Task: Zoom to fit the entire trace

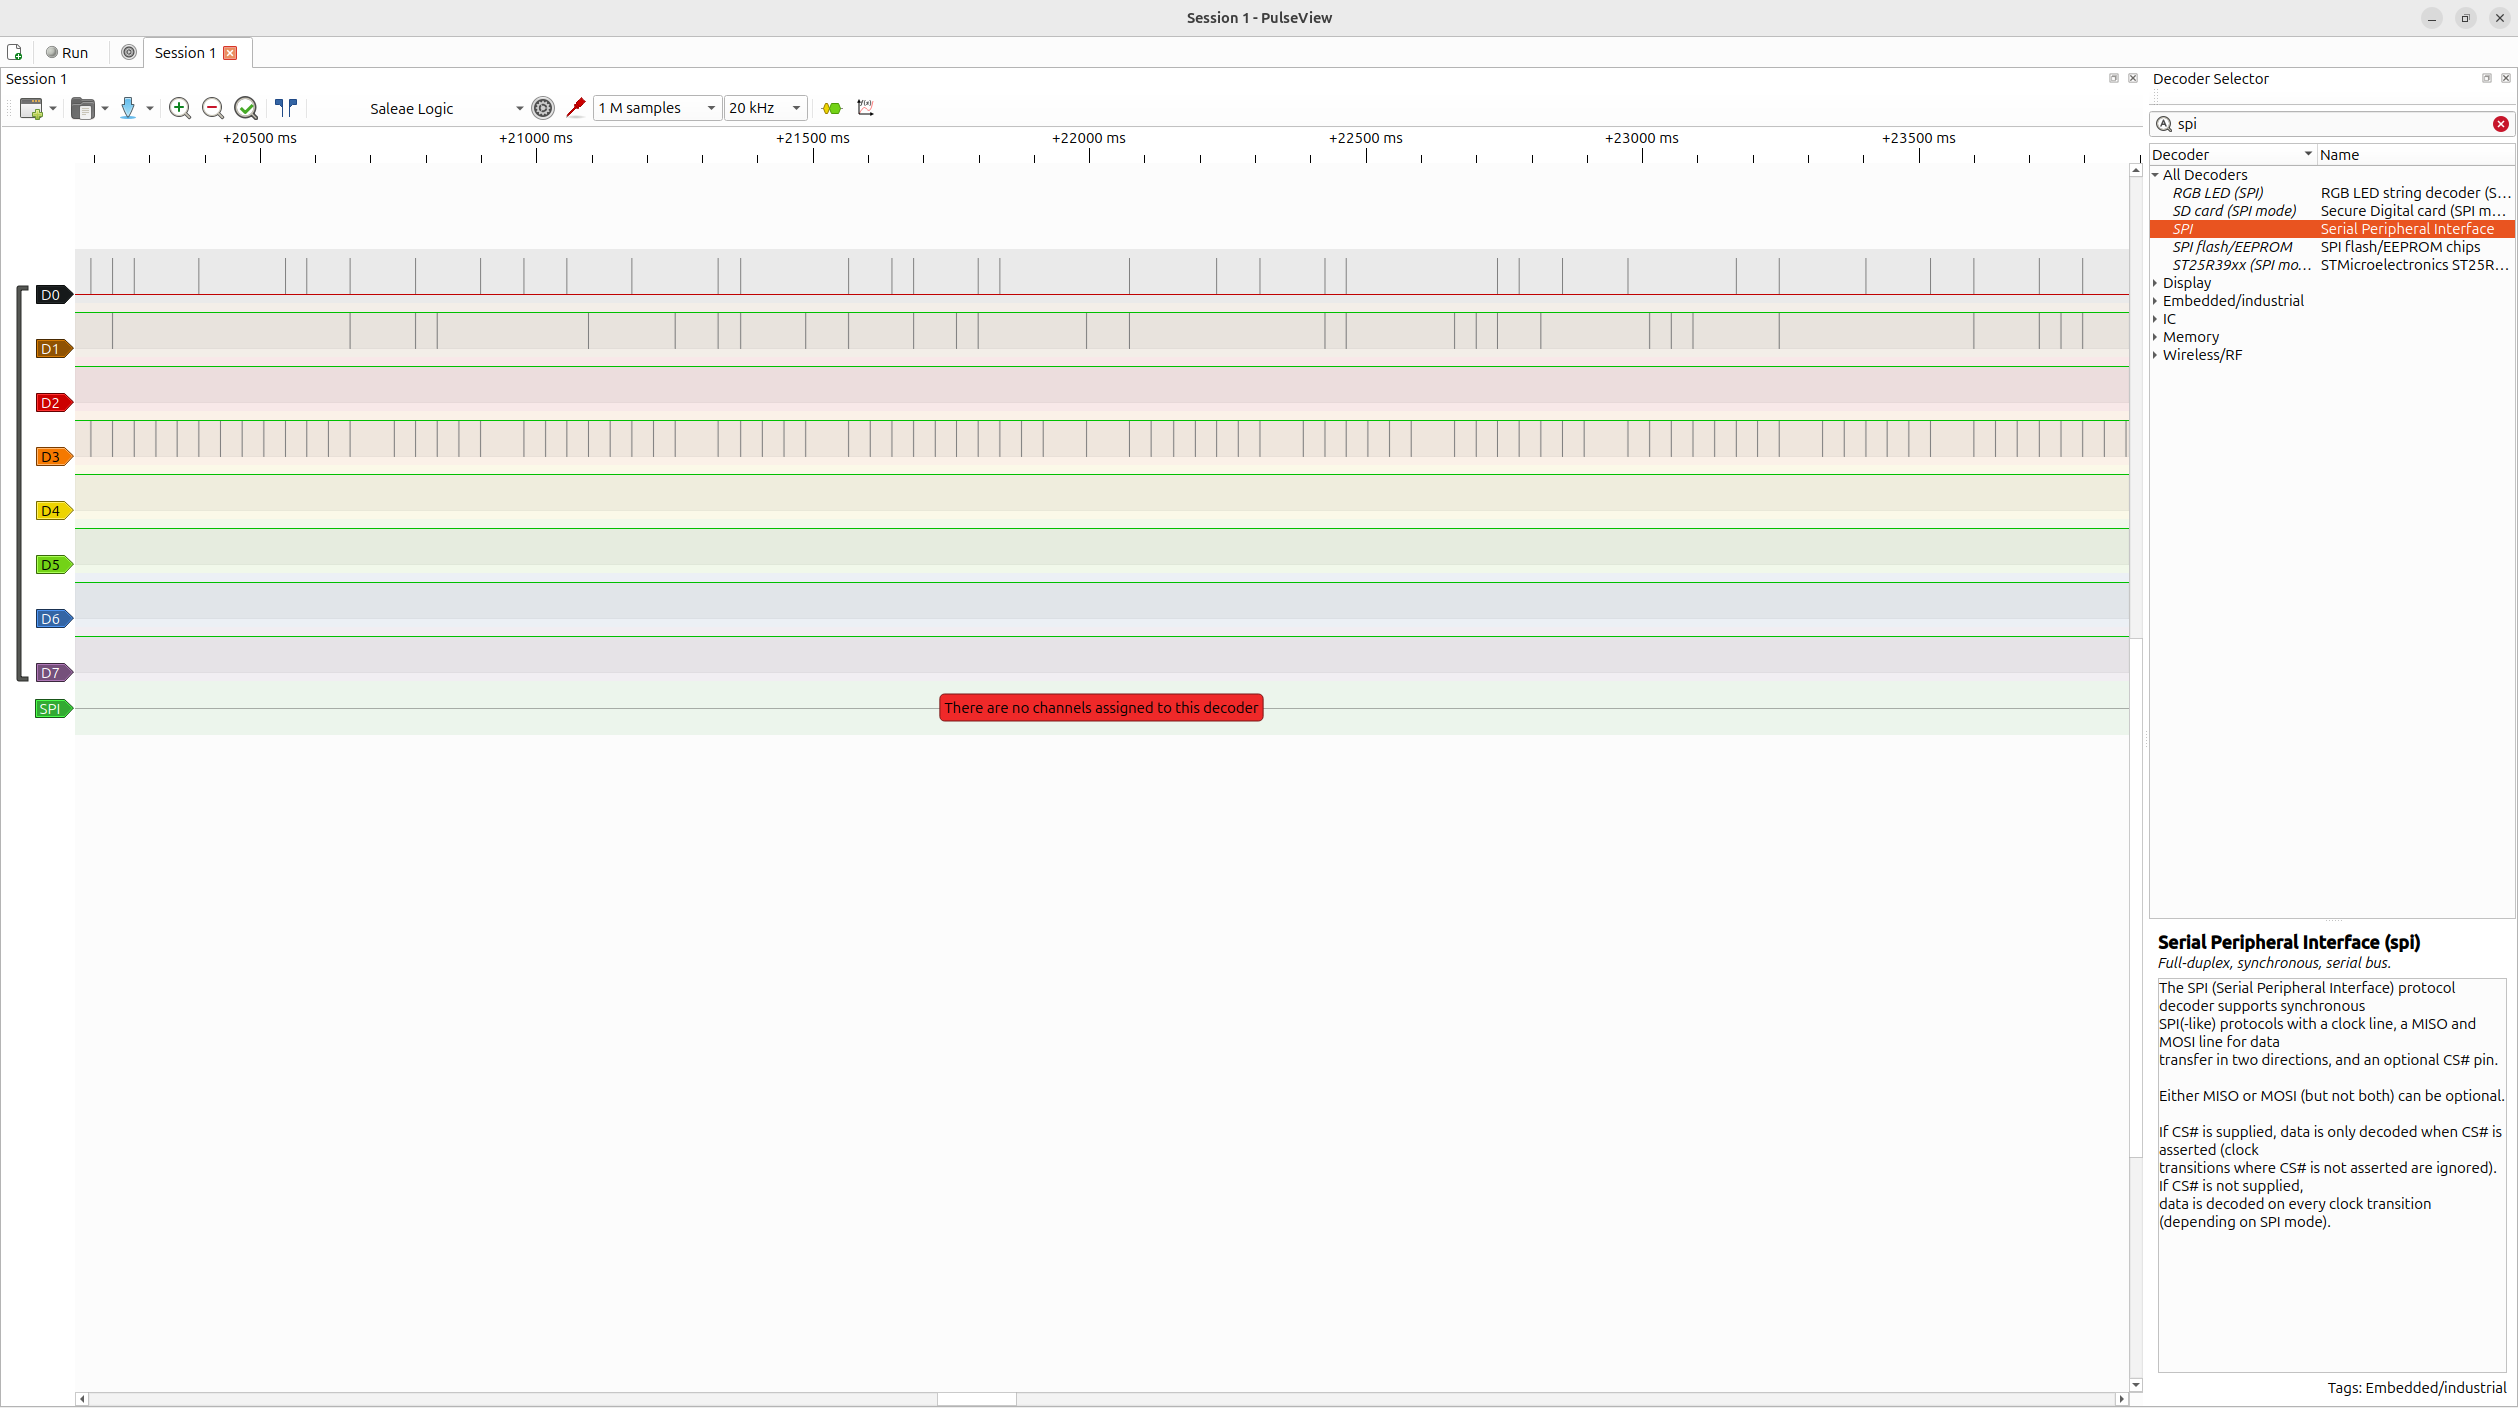Action: (247, 108)
